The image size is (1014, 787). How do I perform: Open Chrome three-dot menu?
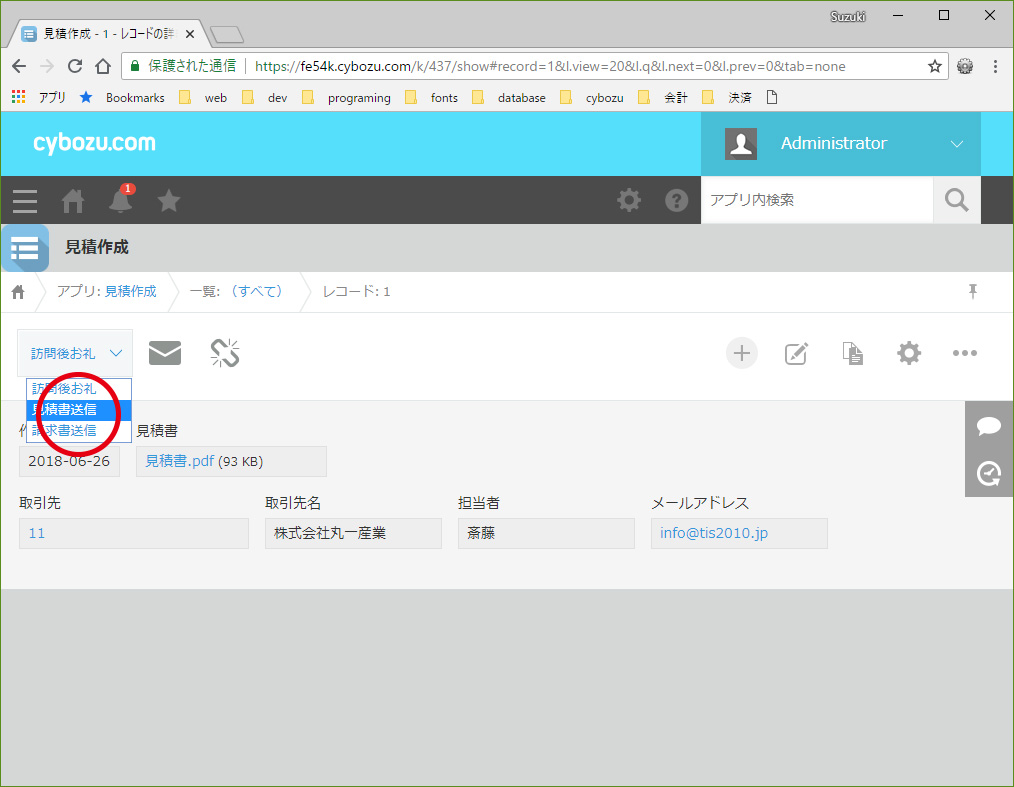(x=995, y=66)
